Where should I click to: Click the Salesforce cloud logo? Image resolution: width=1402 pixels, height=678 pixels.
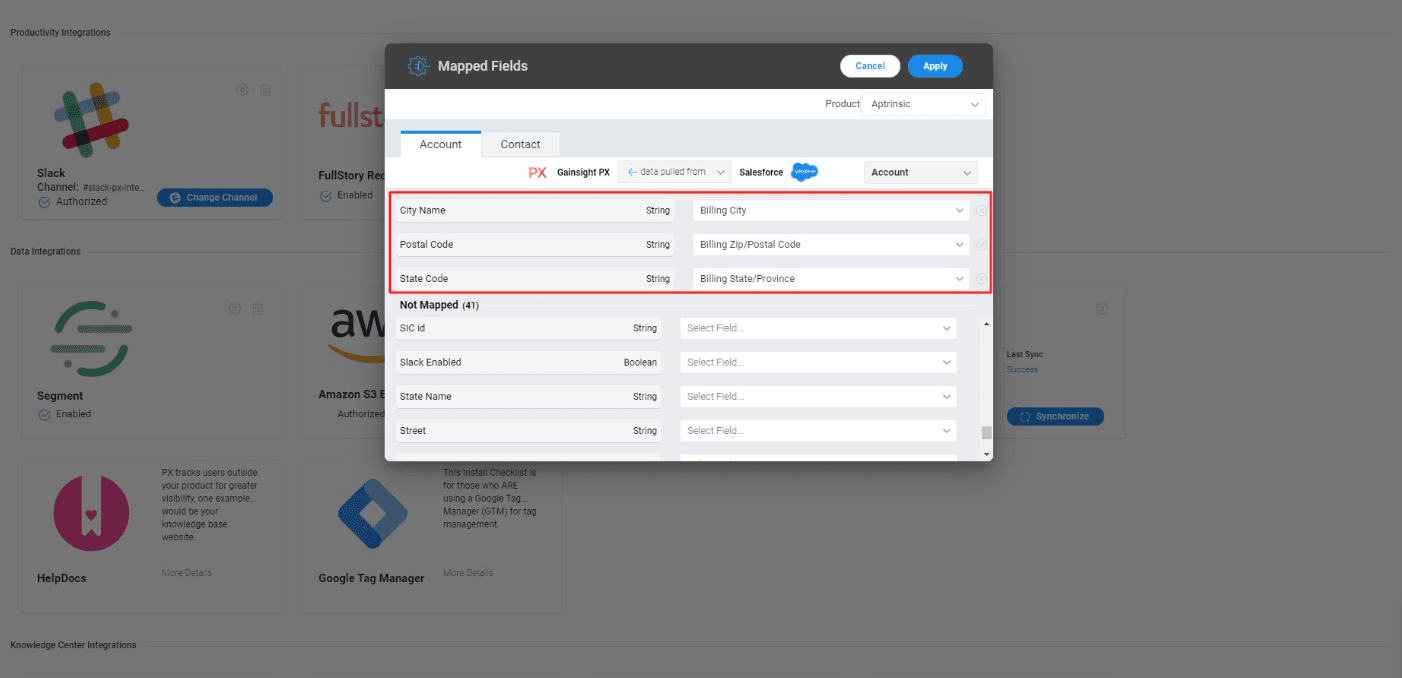click(805, 172)
